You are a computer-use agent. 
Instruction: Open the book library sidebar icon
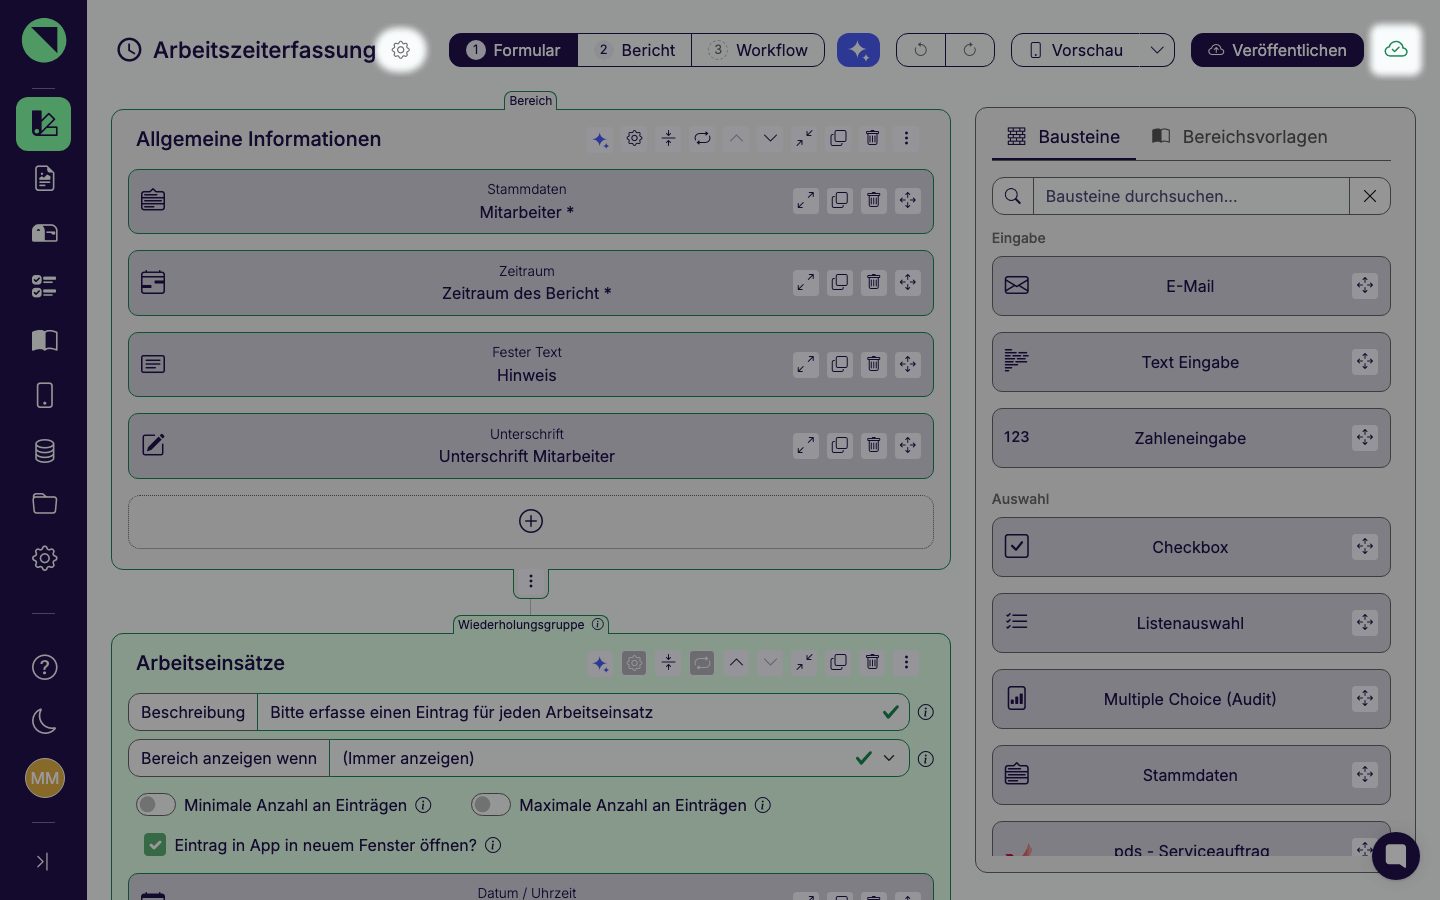point(44,341)
